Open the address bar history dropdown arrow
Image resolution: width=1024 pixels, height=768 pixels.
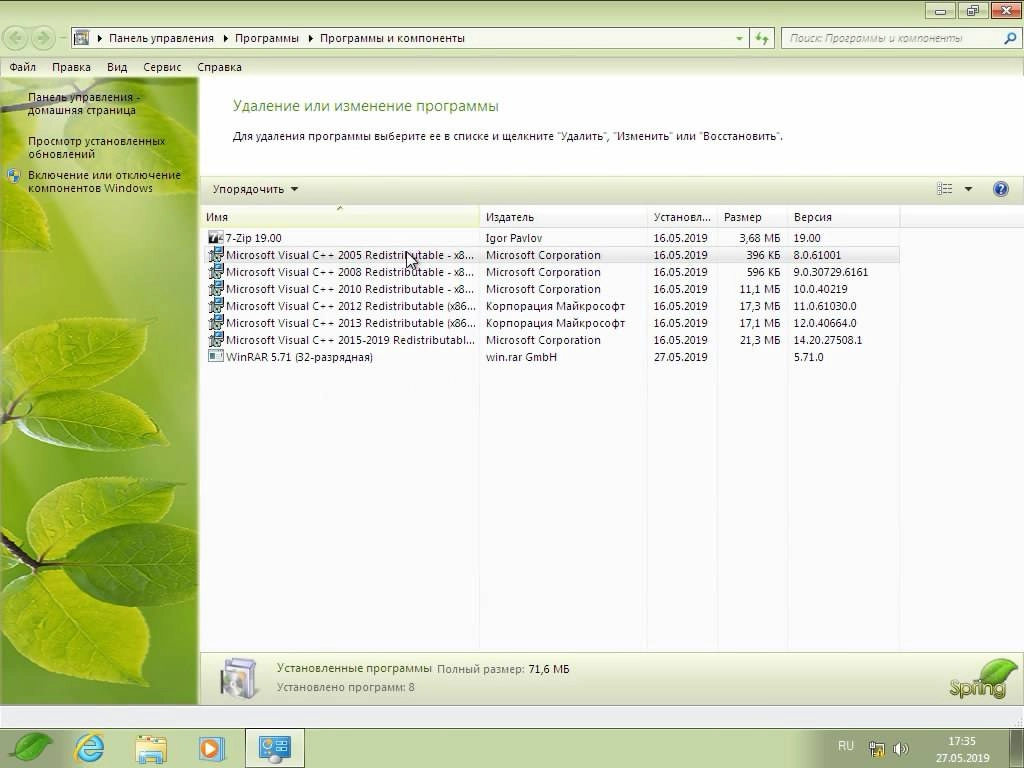739,39
